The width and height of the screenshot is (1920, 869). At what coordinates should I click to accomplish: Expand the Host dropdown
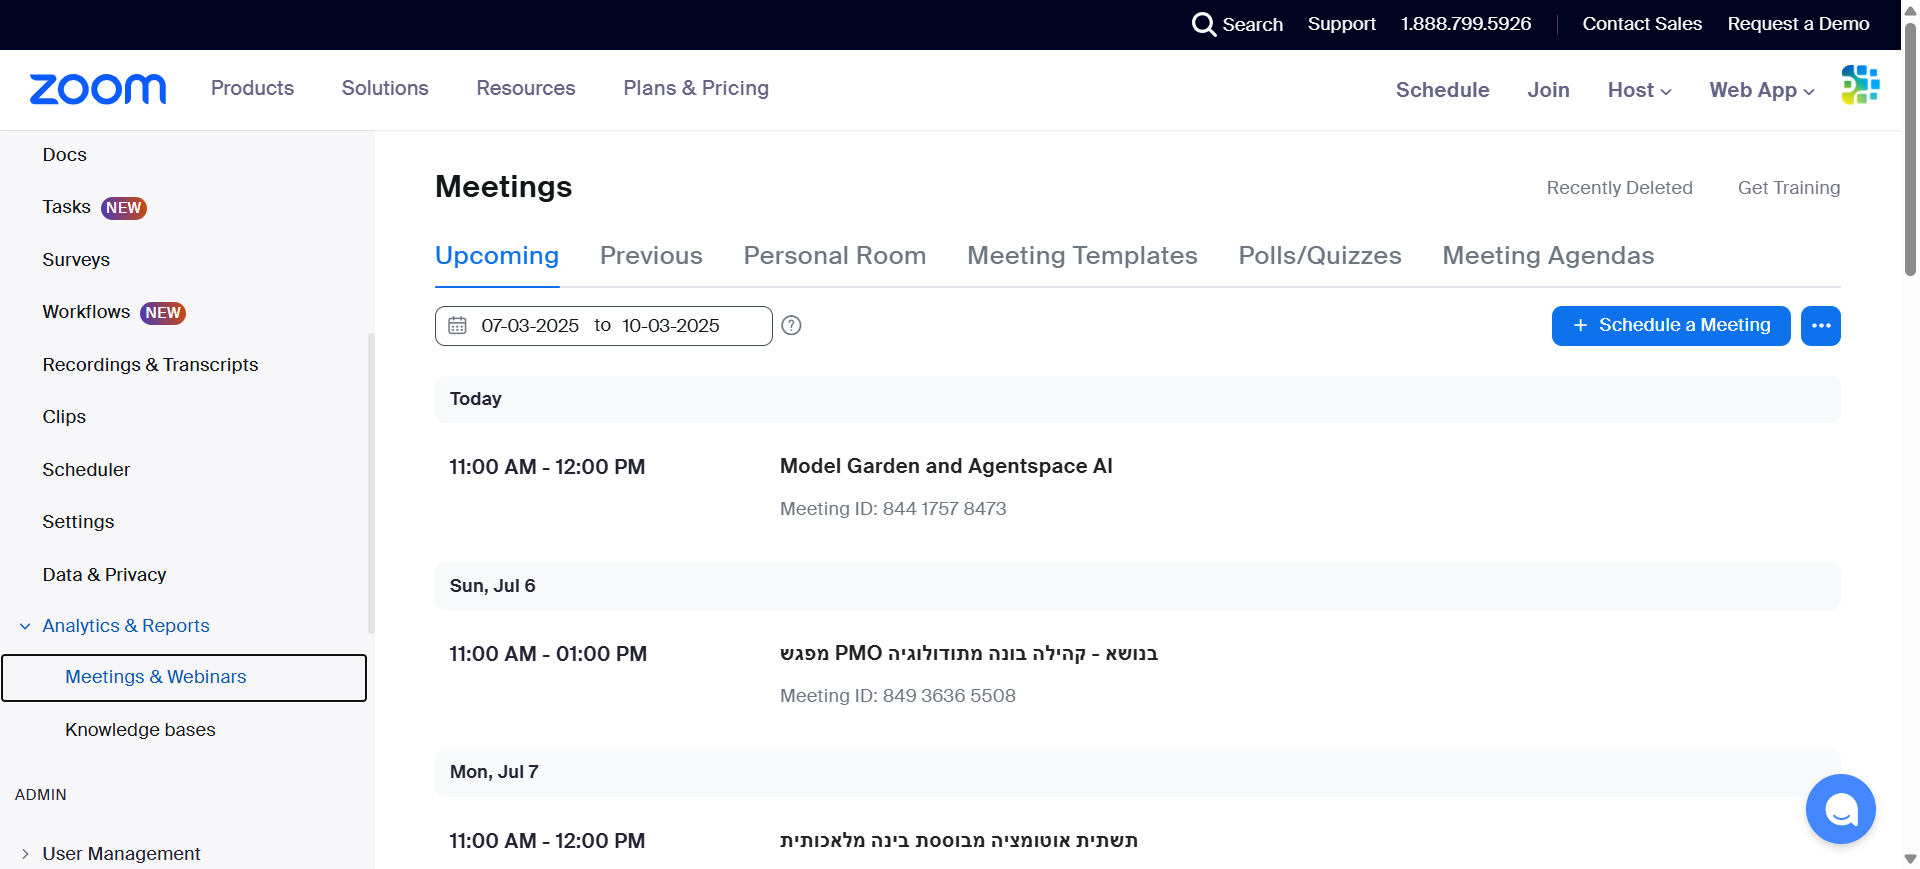[1639, 90]
